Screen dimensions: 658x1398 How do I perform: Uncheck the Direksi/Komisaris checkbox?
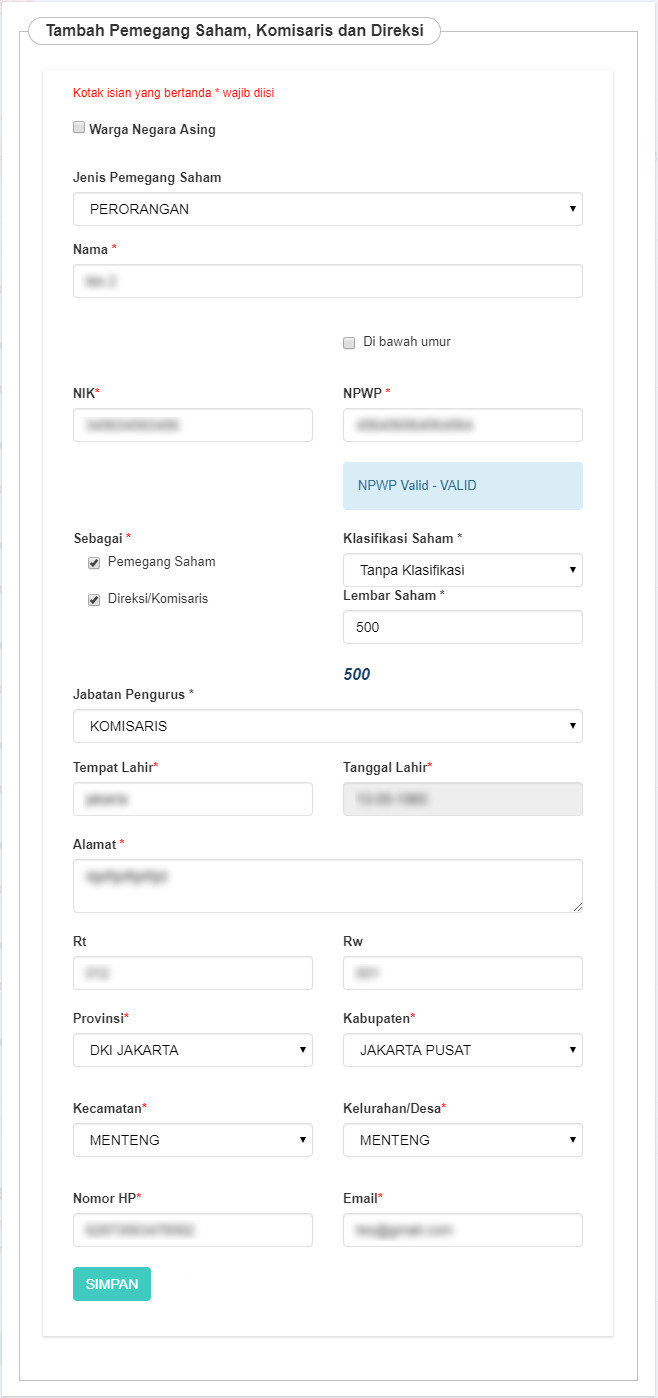click(94, 600)
